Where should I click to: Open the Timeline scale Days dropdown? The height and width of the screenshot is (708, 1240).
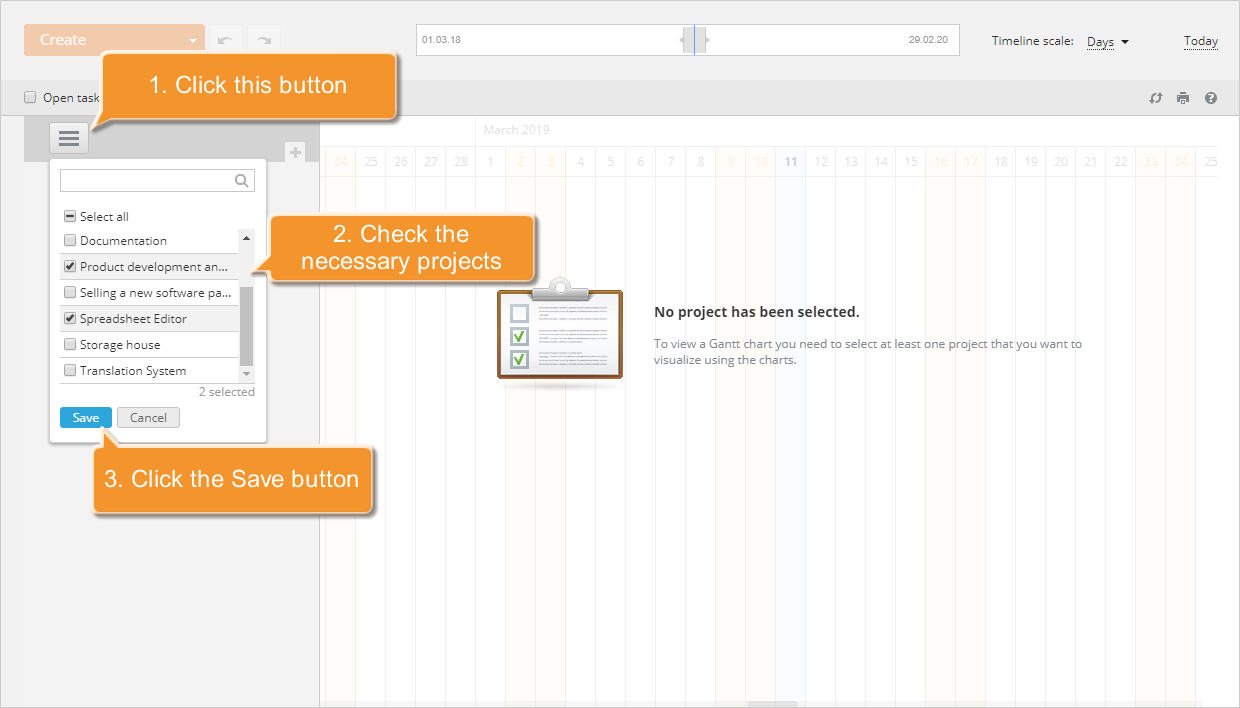coord(1105,41)
